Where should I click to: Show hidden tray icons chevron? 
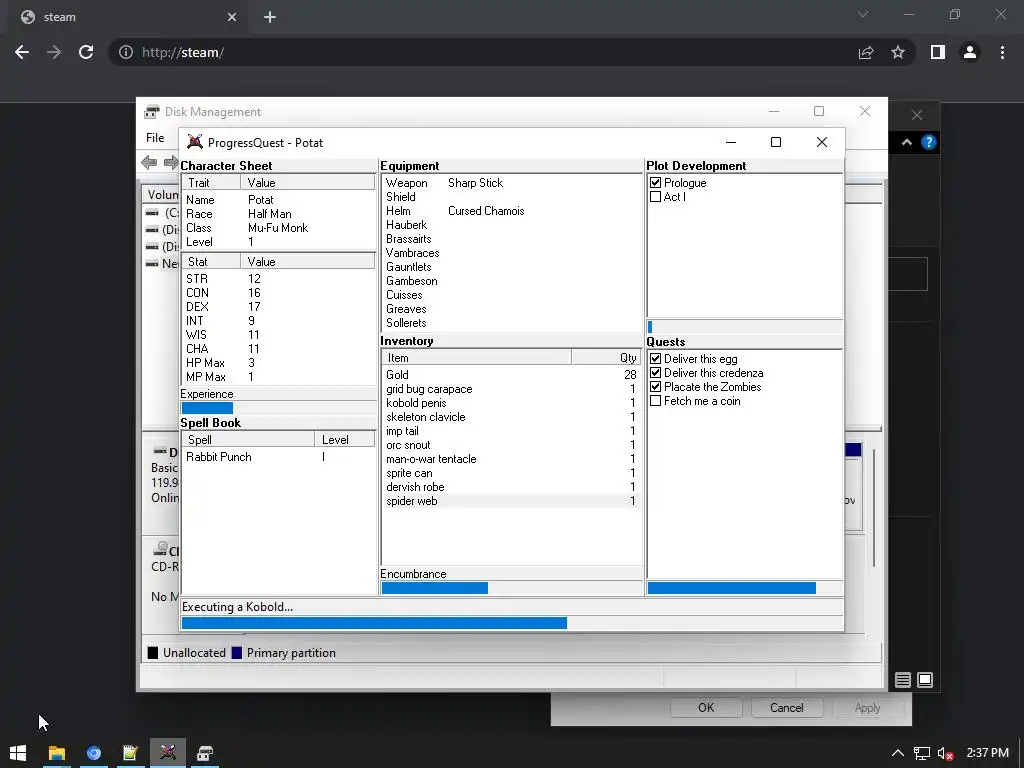898,753
